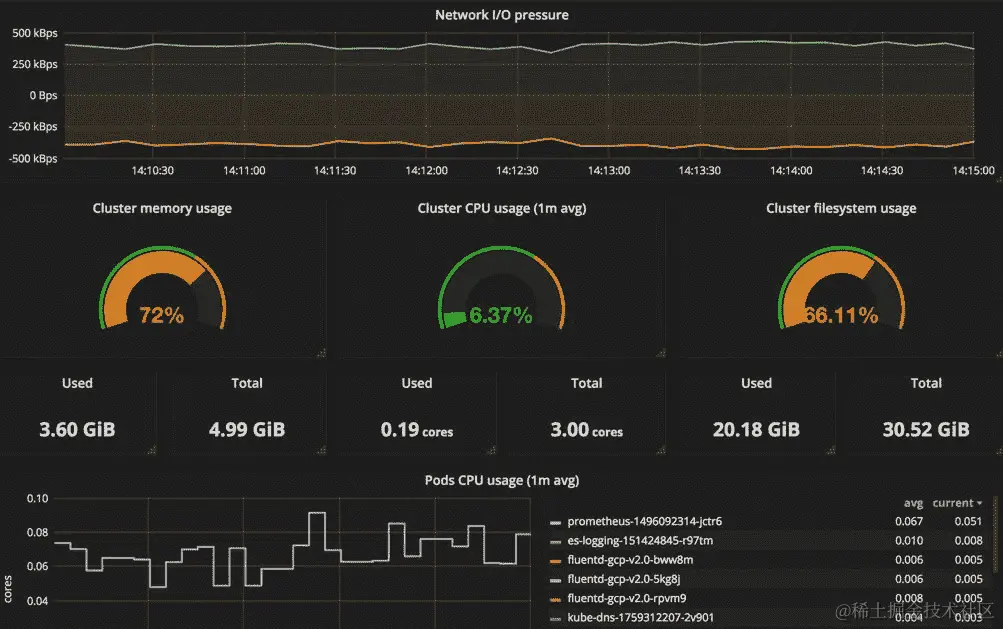Open the Network I/O pressure panel title menu
The height and width of the screenshot is (629, 1003).
click(502, 15)
